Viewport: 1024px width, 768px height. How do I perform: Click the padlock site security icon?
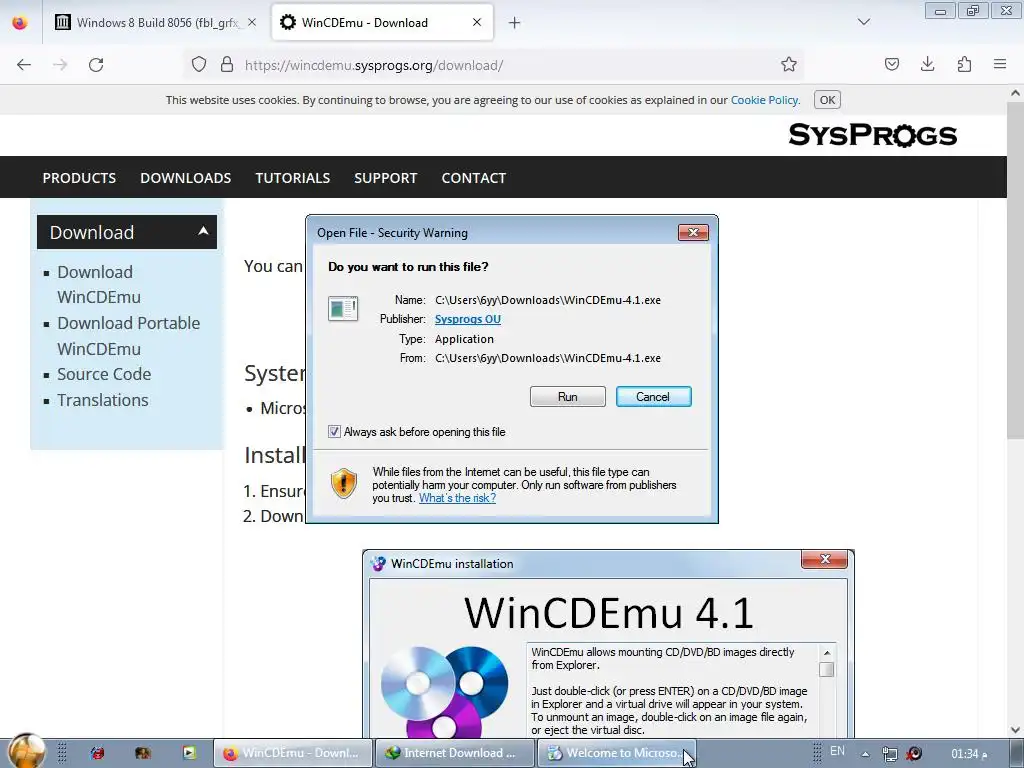coord(227,64)
